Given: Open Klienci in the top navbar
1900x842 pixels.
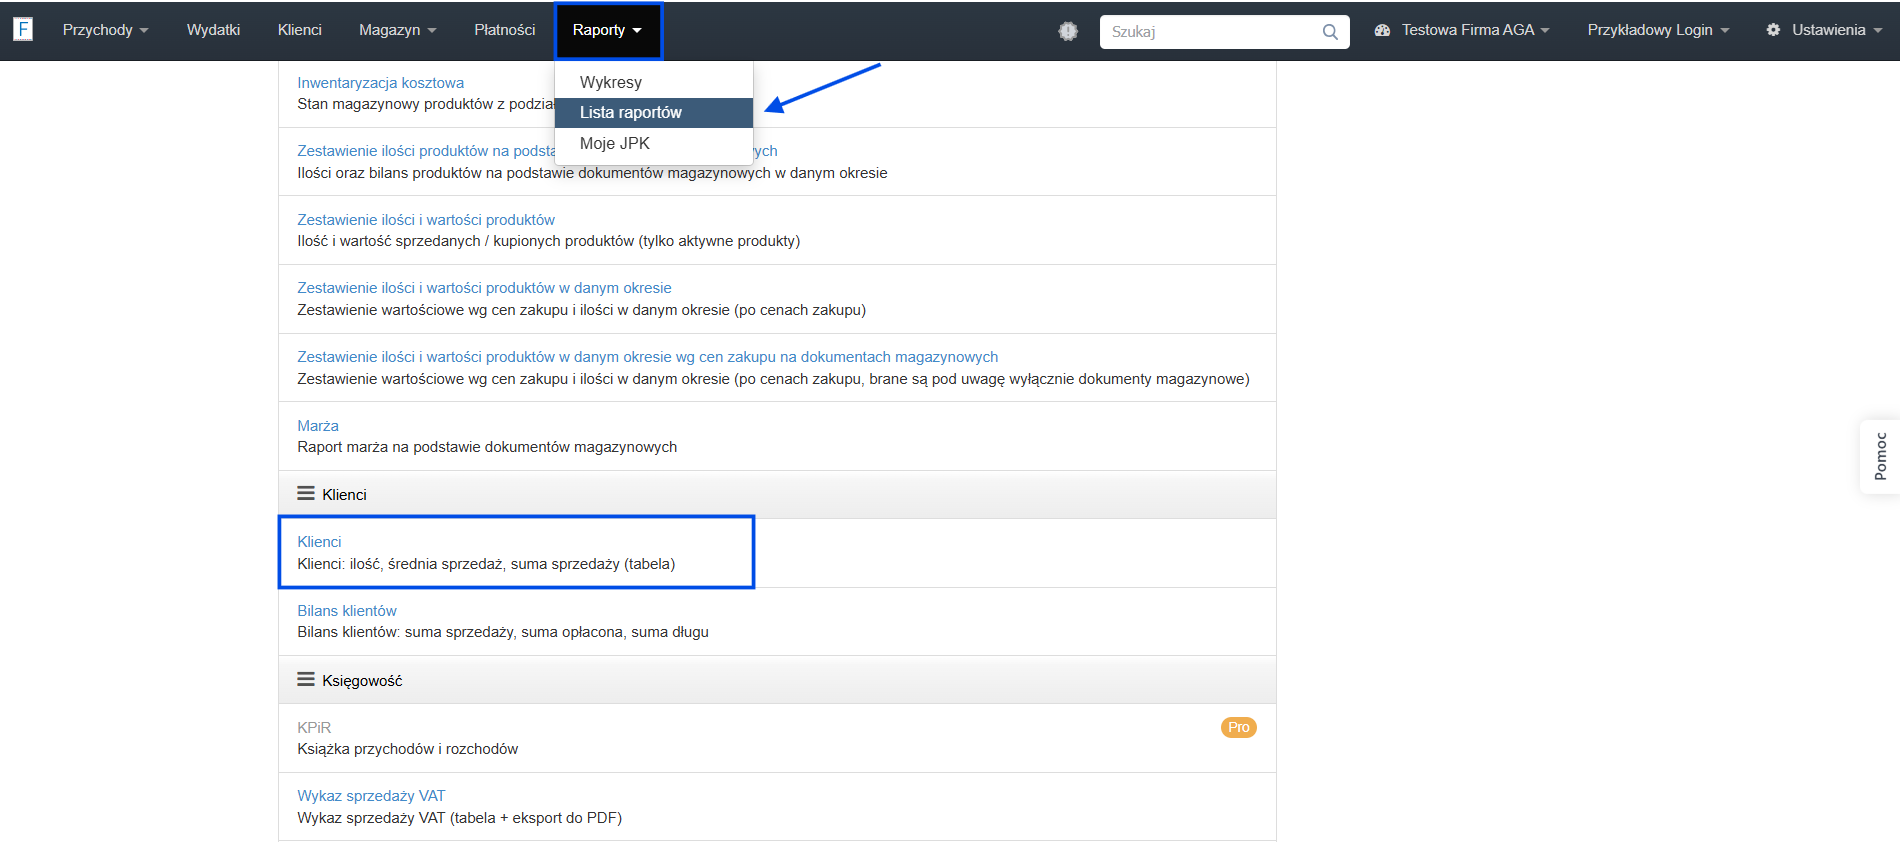Looking at the screenshot, I should (x=299, y=30).
